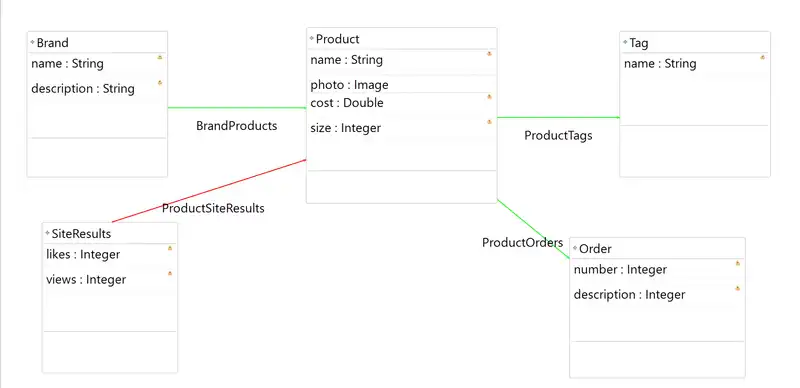Viewport: 800px width, 388px height.
Task: Click the small icon beside Order title
Action: (575, 248)
